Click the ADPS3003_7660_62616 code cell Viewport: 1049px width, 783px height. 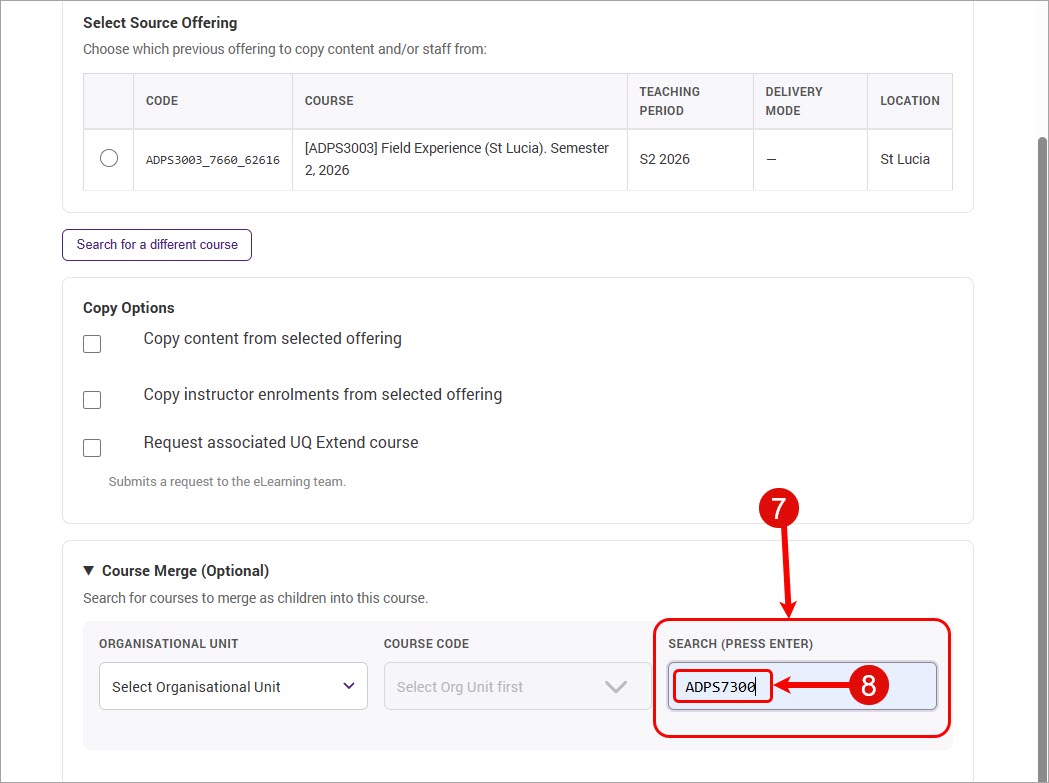pos(213,160)
